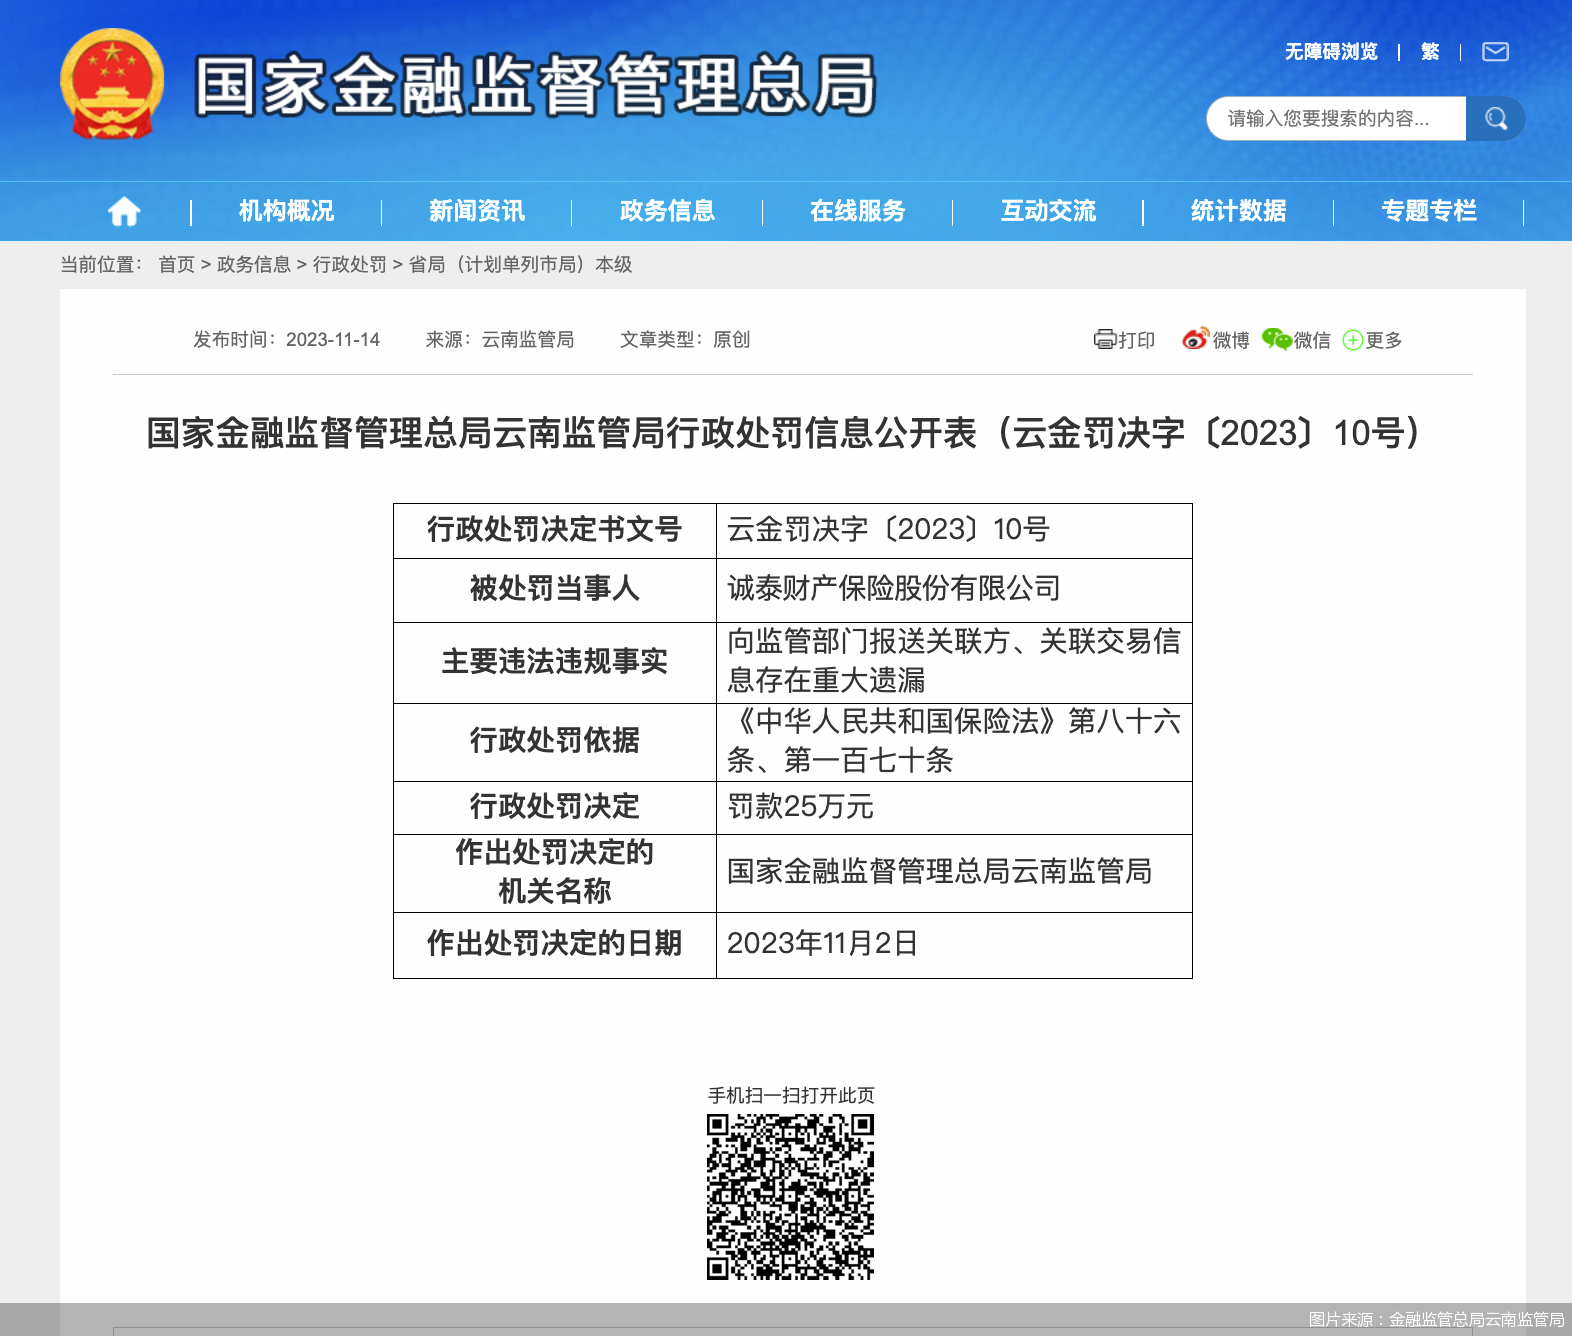The width and height of the screenshot is (1572, 1336).
Task: Open the 统计数据 menu
Action: (1238, 211)
